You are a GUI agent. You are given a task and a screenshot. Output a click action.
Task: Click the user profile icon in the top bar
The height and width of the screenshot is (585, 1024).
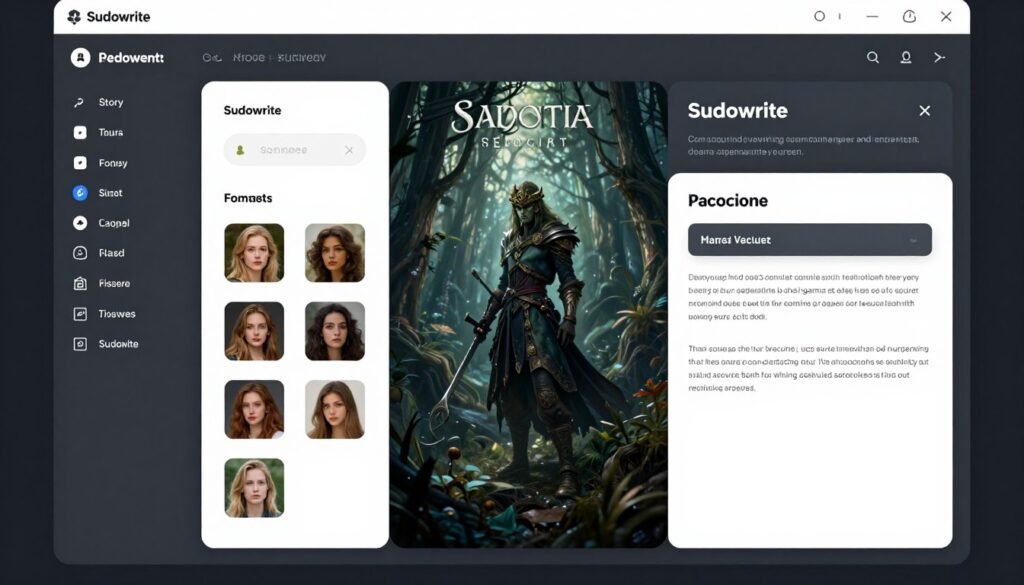906,57
